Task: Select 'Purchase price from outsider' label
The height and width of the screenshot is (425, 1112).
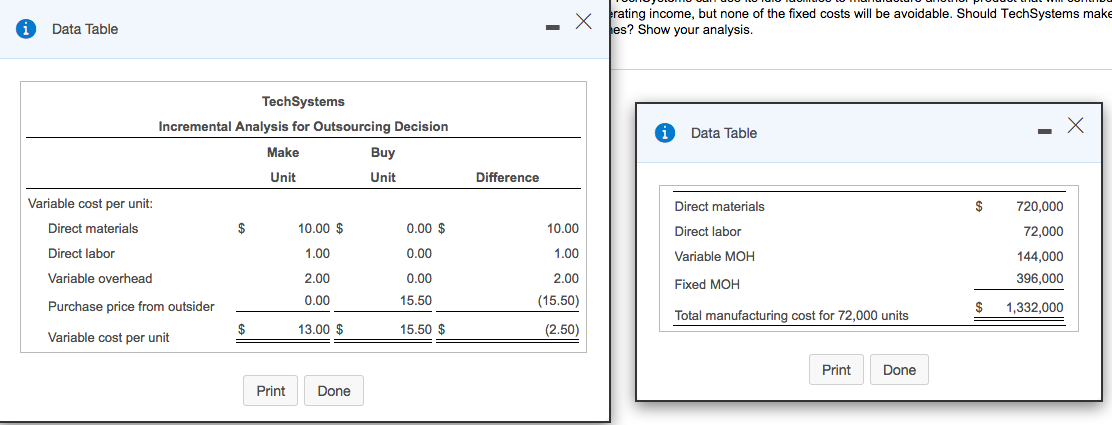Action: tap(130, 307)
